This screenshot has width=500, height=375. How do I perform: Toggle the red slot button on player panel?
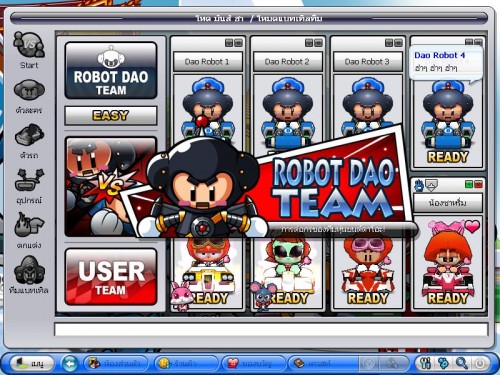[478, 184]
